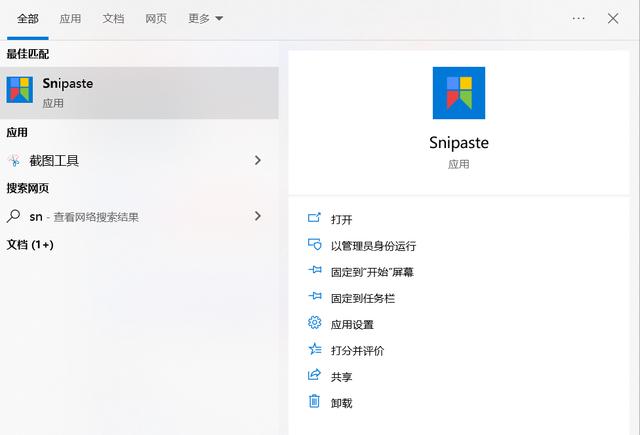
Task: Click the magnifier icon beside sn search
Action: coord(13,216)
